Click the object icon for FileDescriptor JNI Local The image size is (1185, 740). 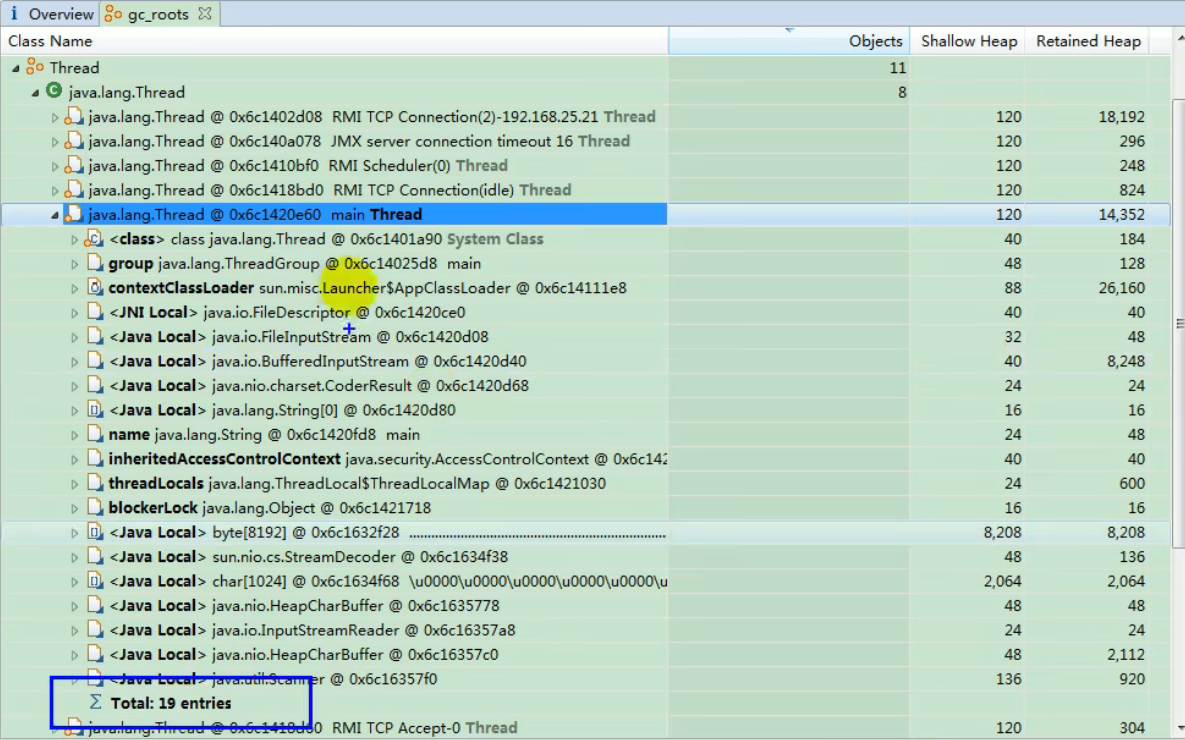[x=94, y=311]
